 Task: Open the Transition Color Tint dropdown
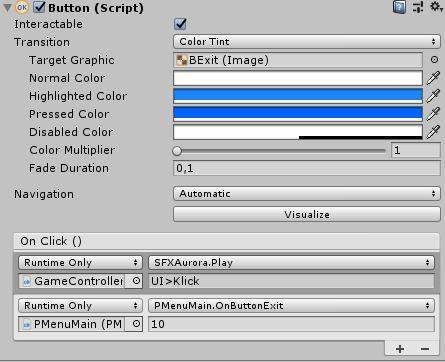(307, 42)
